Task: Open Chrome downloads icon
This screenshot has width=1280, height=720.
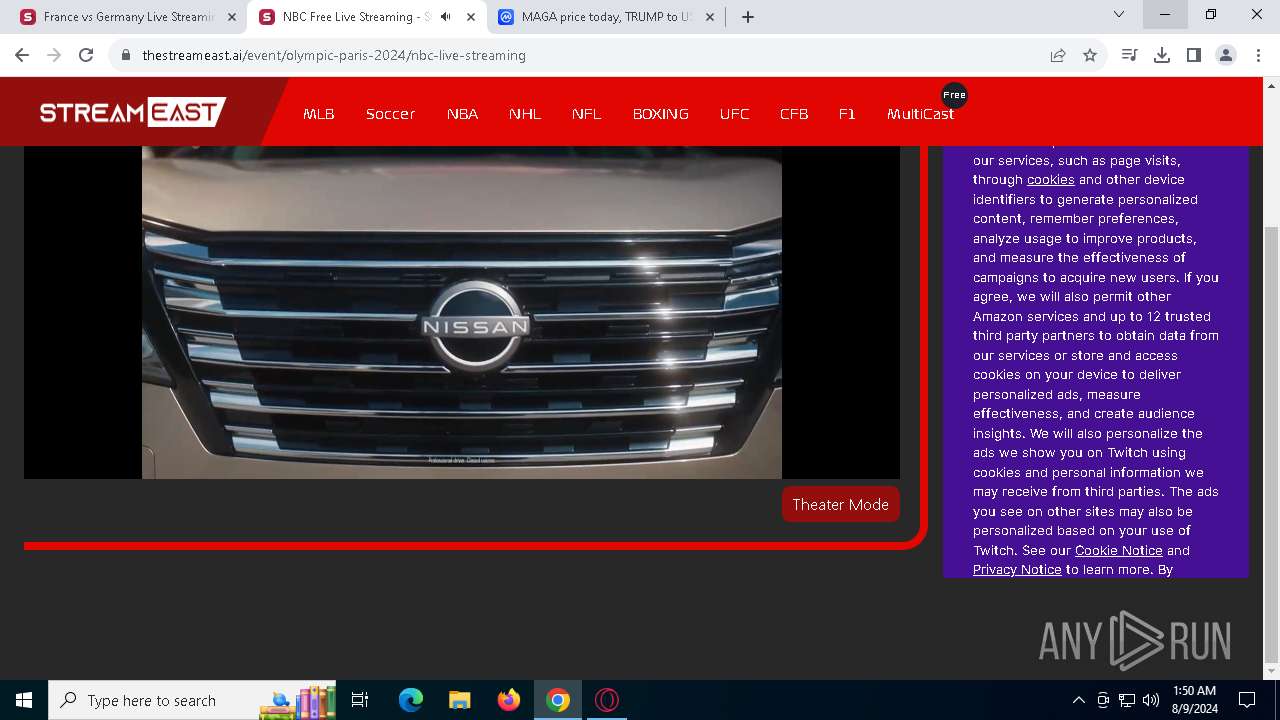Action: click(x=1162, y=55)
